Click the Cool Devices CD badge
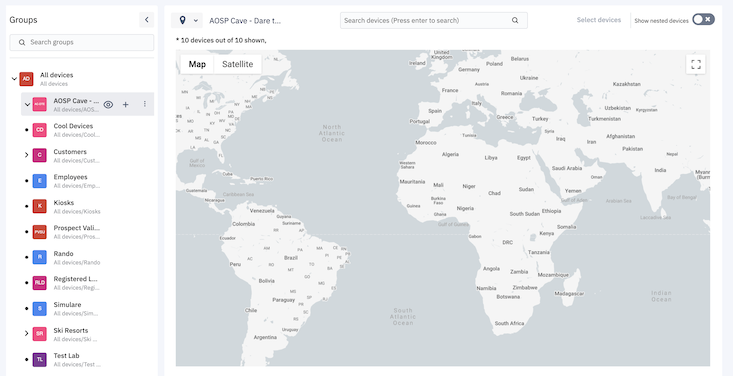The image size is (733, 376). click(x=39, y=130)
